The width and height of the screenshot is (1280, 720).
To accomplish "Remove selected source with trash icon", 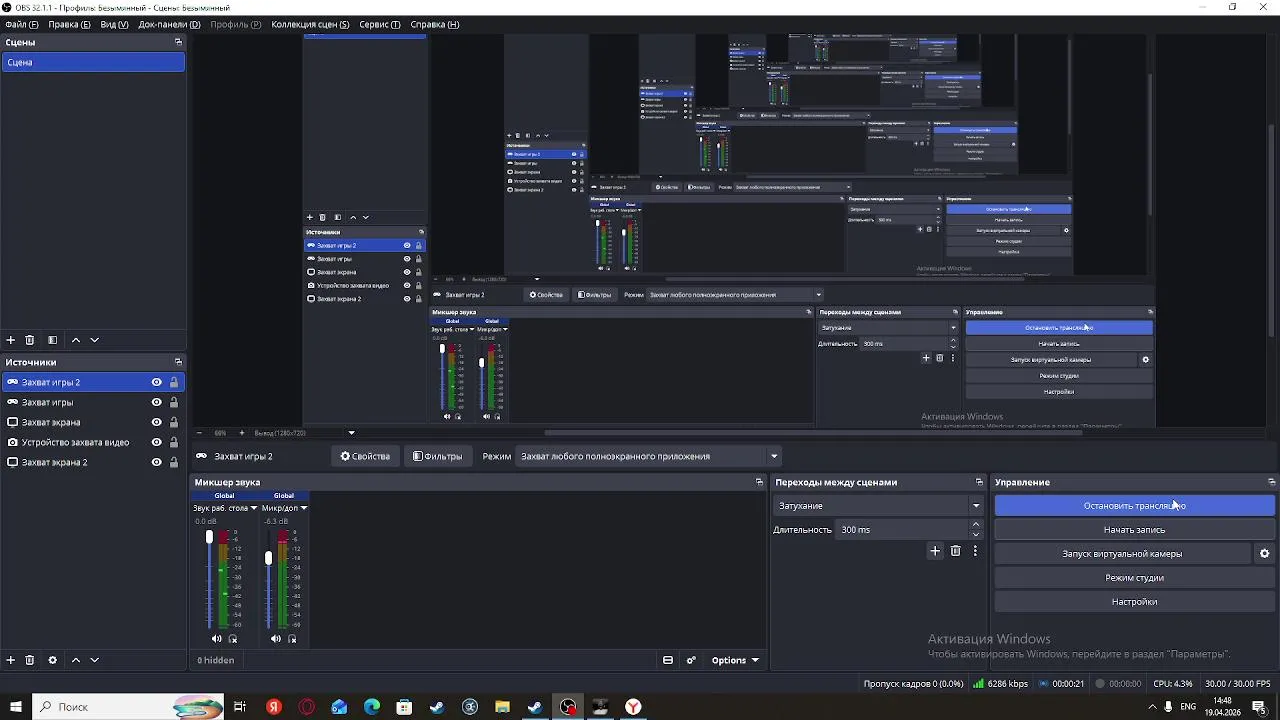I will coord(30,660).
